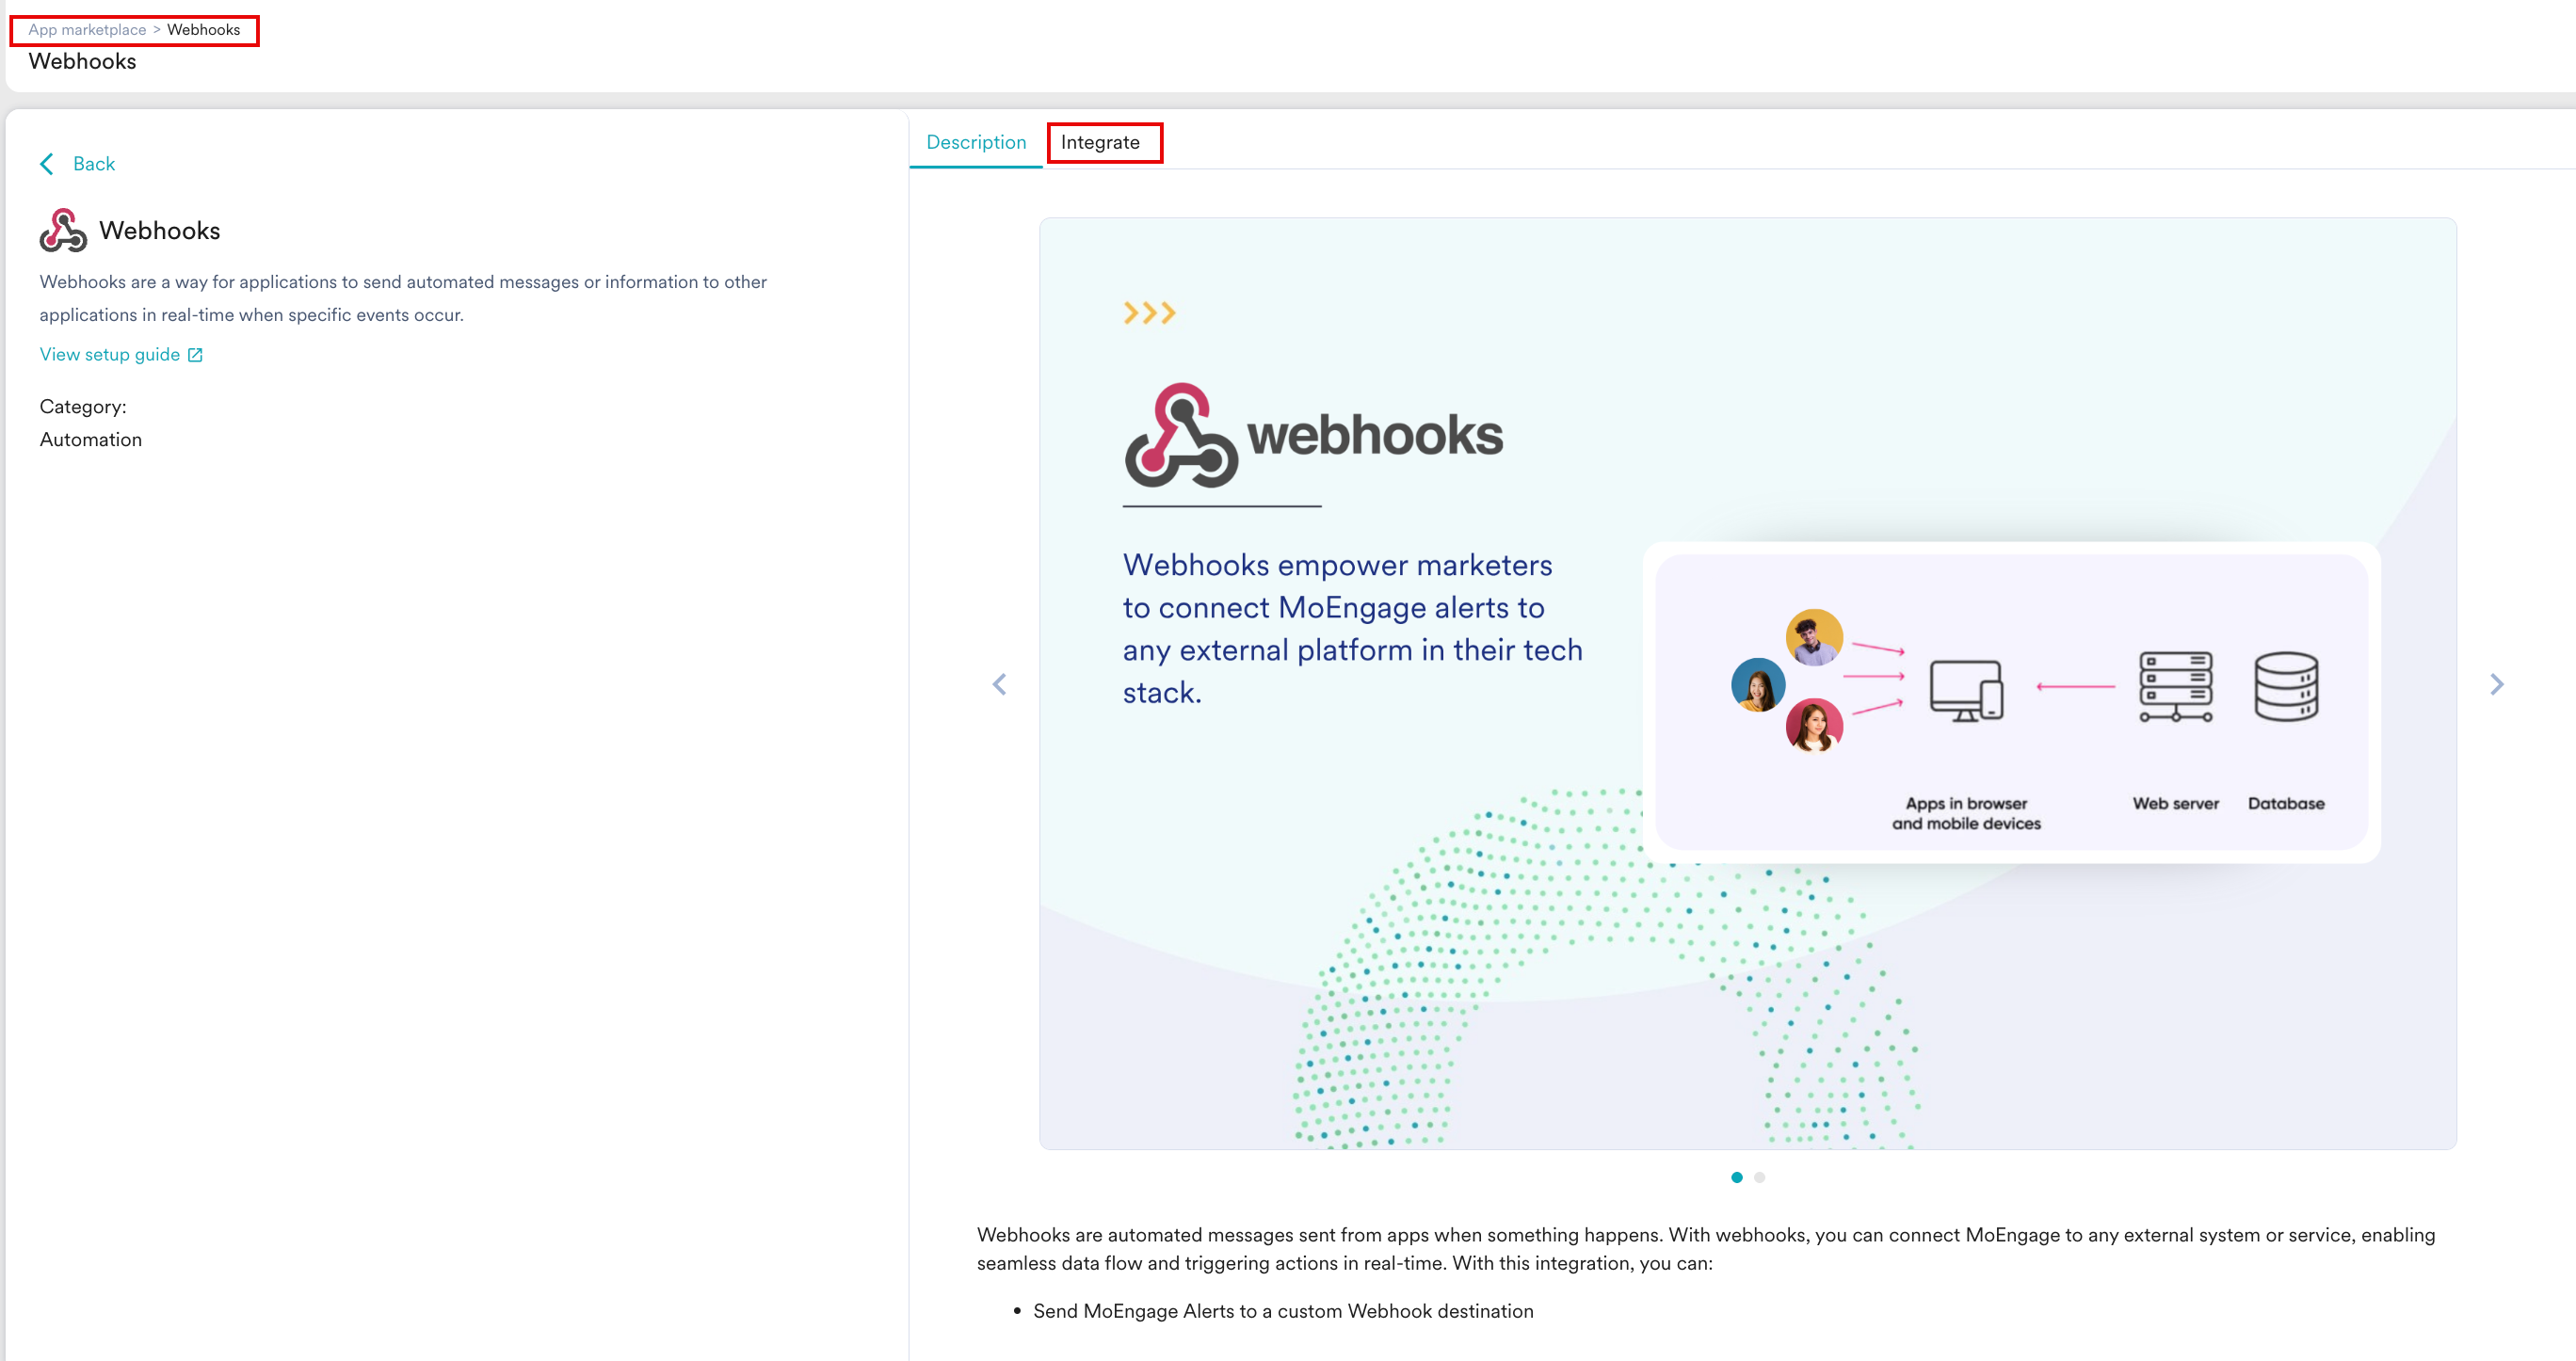This screenshot has height=1361, width=2576.
Task: Select the Description tab
Action: [975, 142]
